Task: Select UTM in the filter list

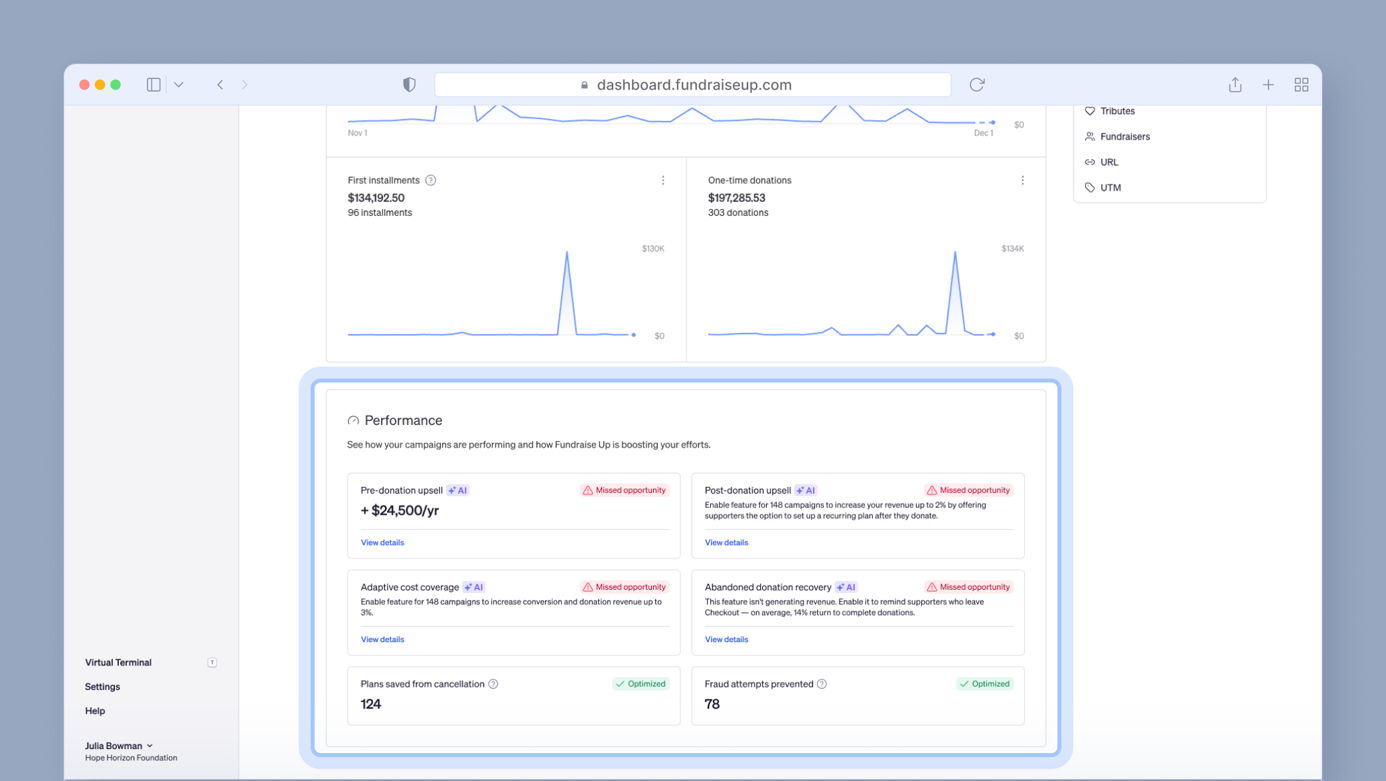Action: [x=1110, y=188]
